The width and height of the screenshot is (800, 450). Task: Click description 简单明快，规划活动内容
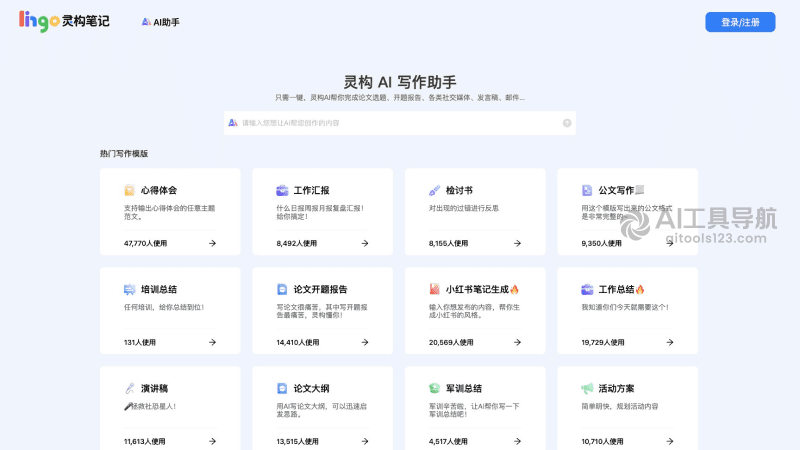(x=620, y=406)
